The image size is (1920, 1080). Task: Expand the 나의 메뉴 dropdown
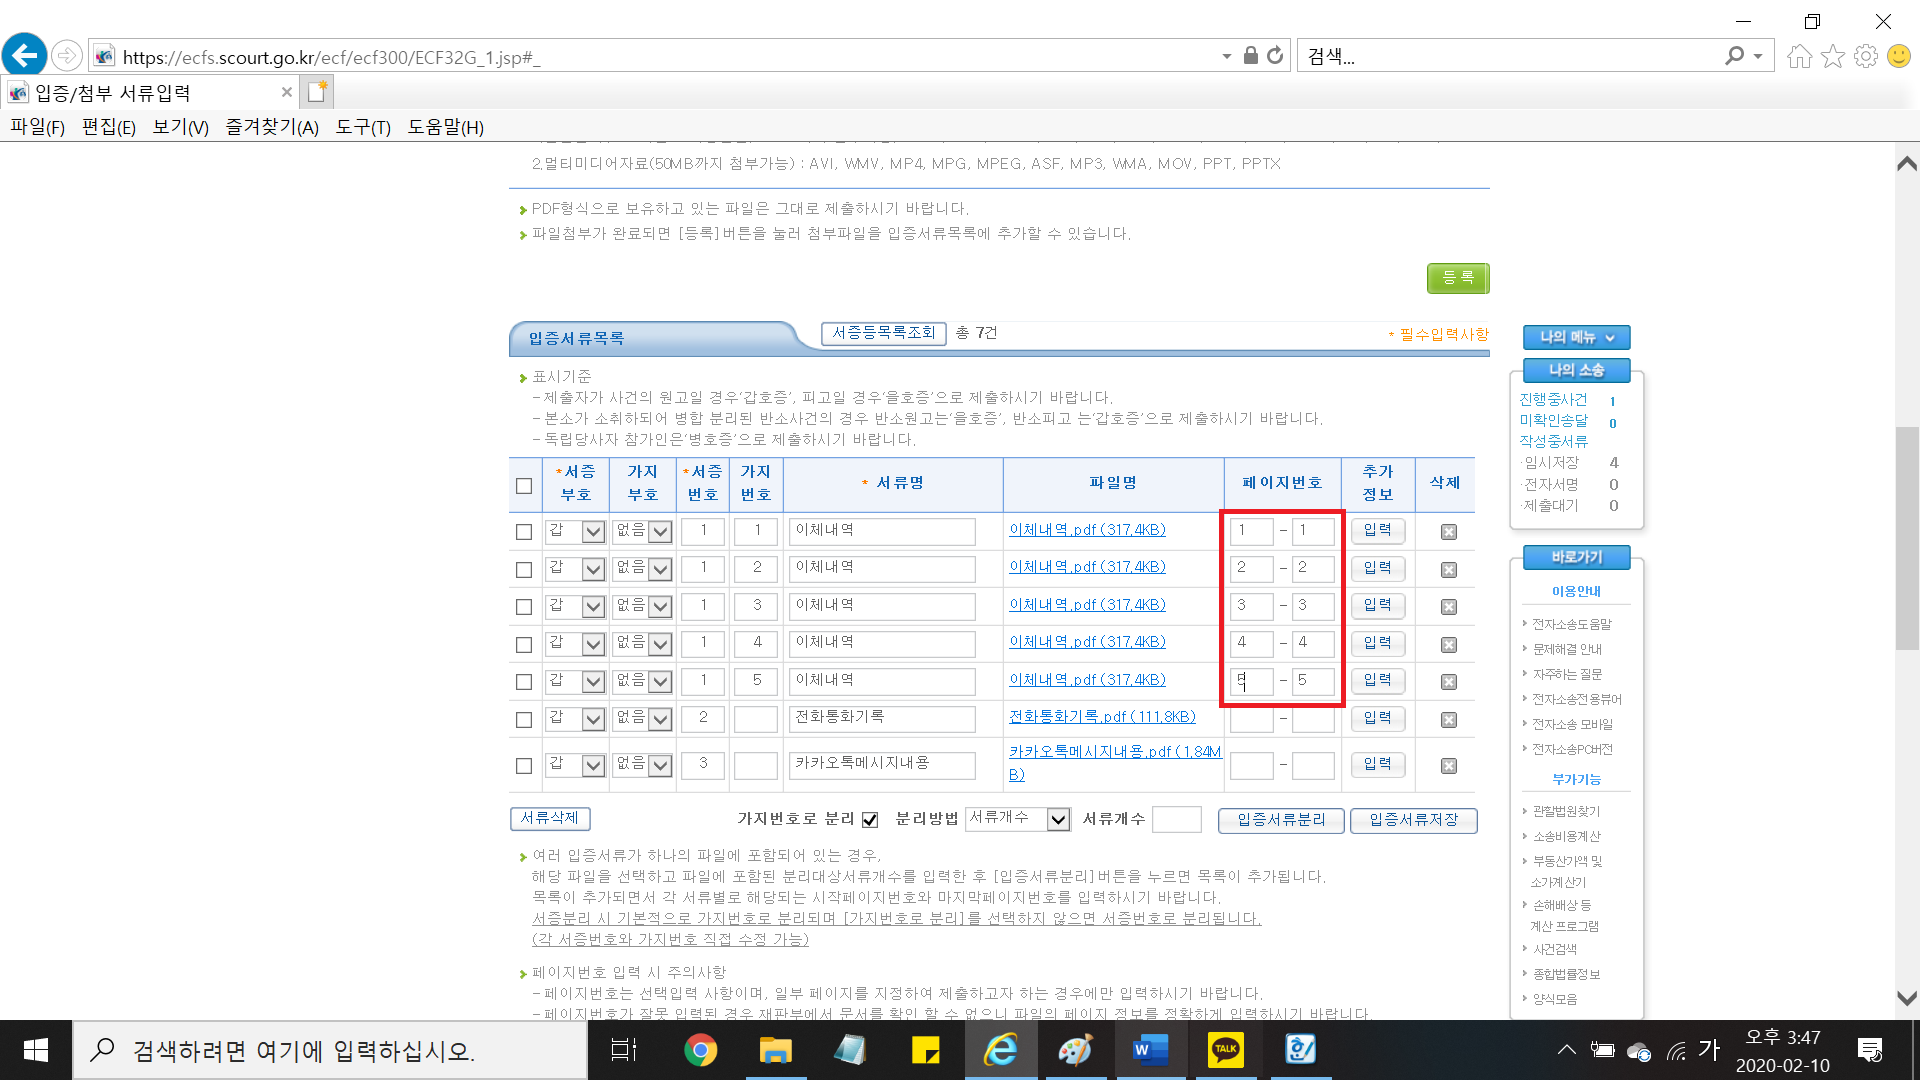pyautogui.click(x=1576, y=338)
